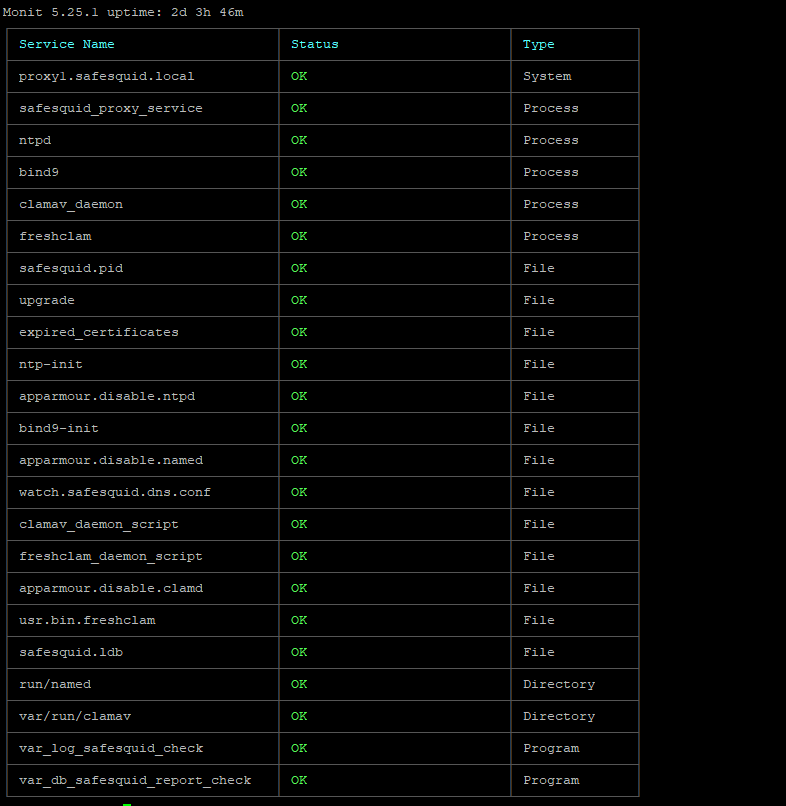Select var_db_safesquid_report_check entry
786x806 pixels.
point(135,780)
